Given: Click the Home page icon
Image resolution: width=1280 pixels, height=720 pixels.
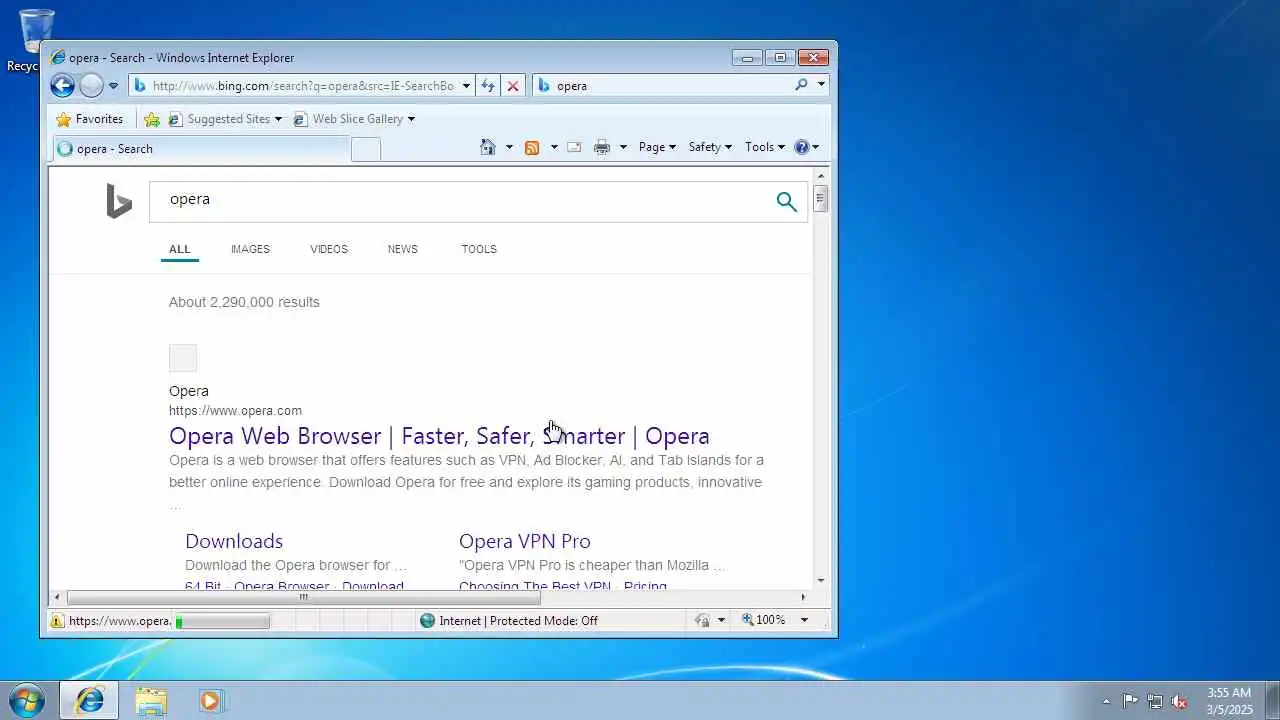Looking at the screenshot, I should 488,147.
